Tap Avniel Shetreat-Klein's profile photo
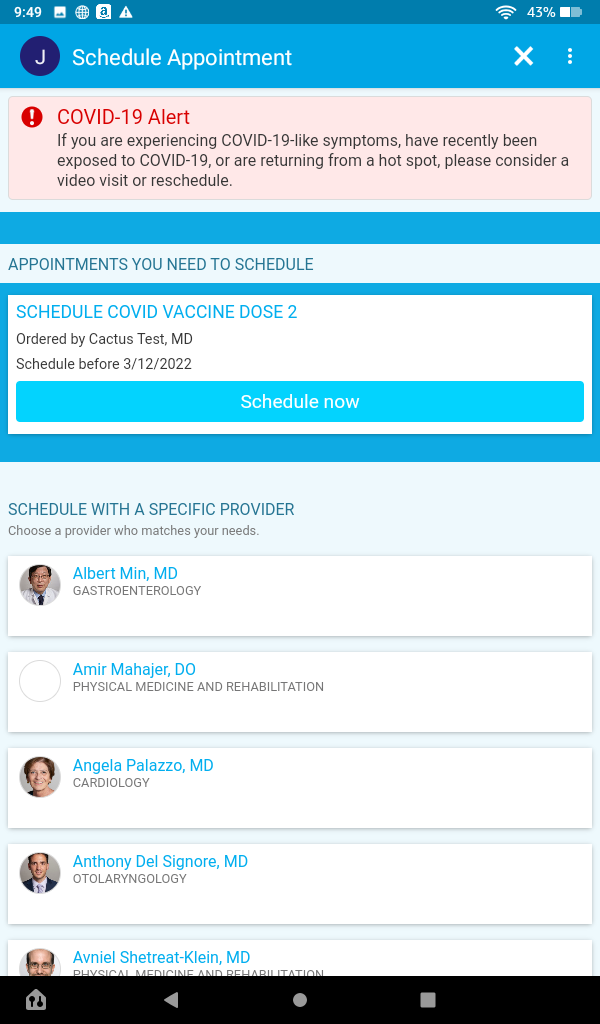Viewport: 600px width, 1024px height. pos(40,964)
